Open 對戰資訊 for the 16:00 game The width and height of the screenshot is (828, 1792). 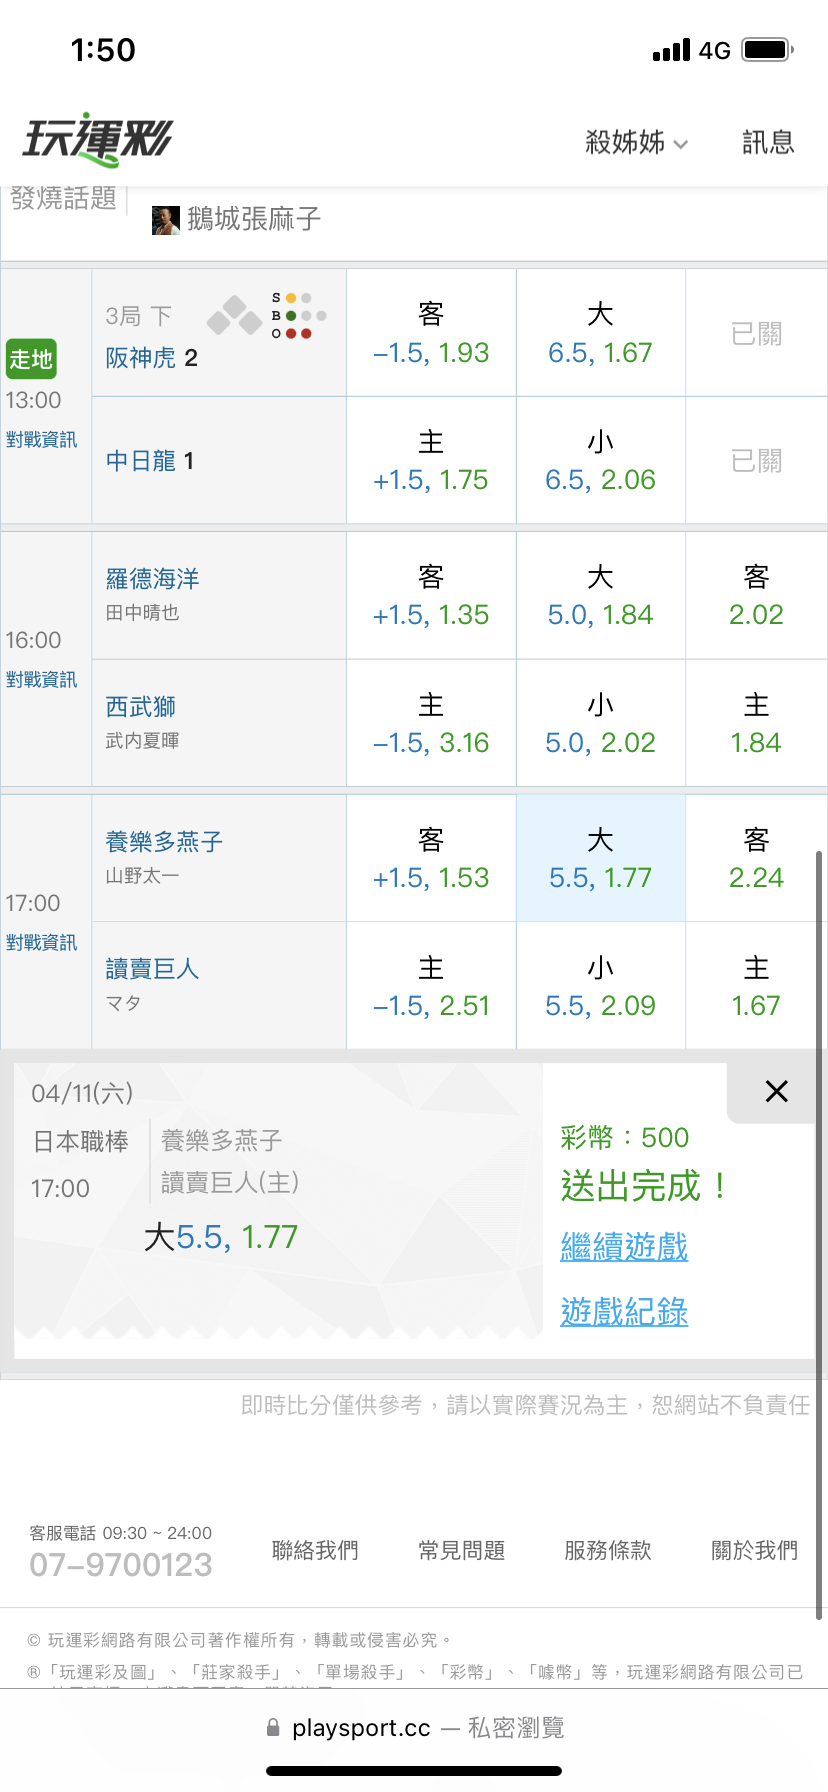pyautogui.click(x=42, y=680)
